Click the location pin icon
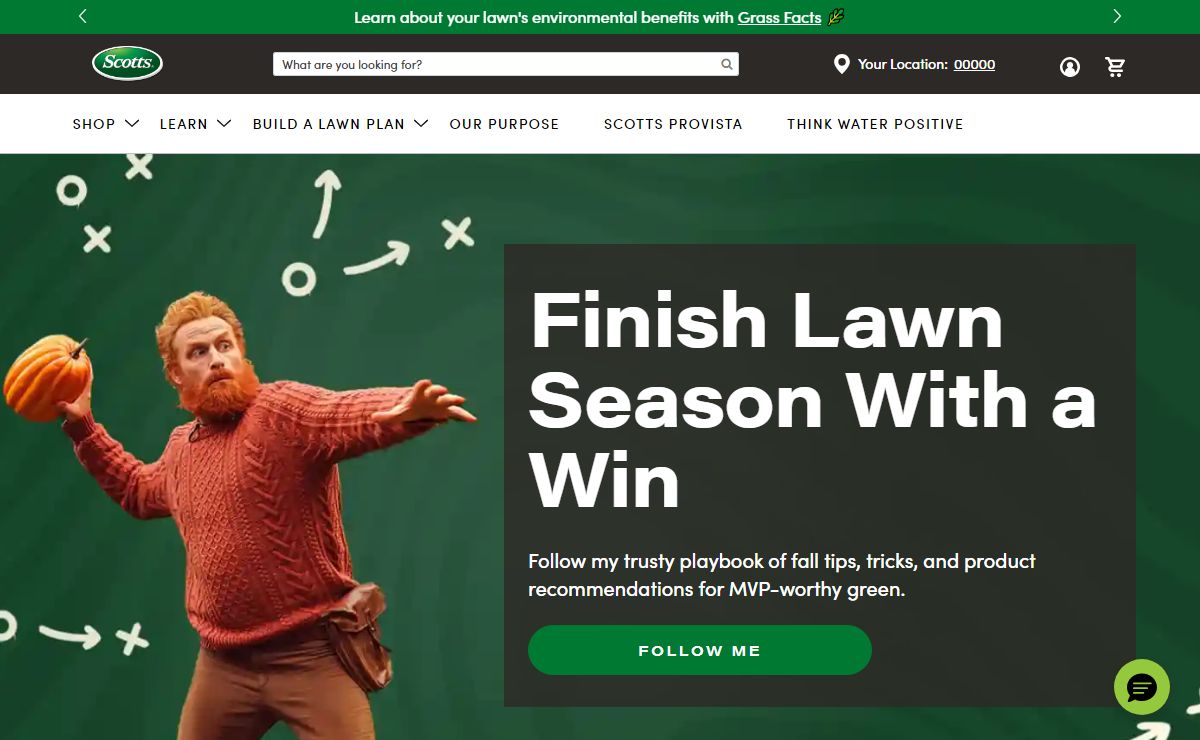Screen dimensions: 1200x740 (x=842, y=64)
